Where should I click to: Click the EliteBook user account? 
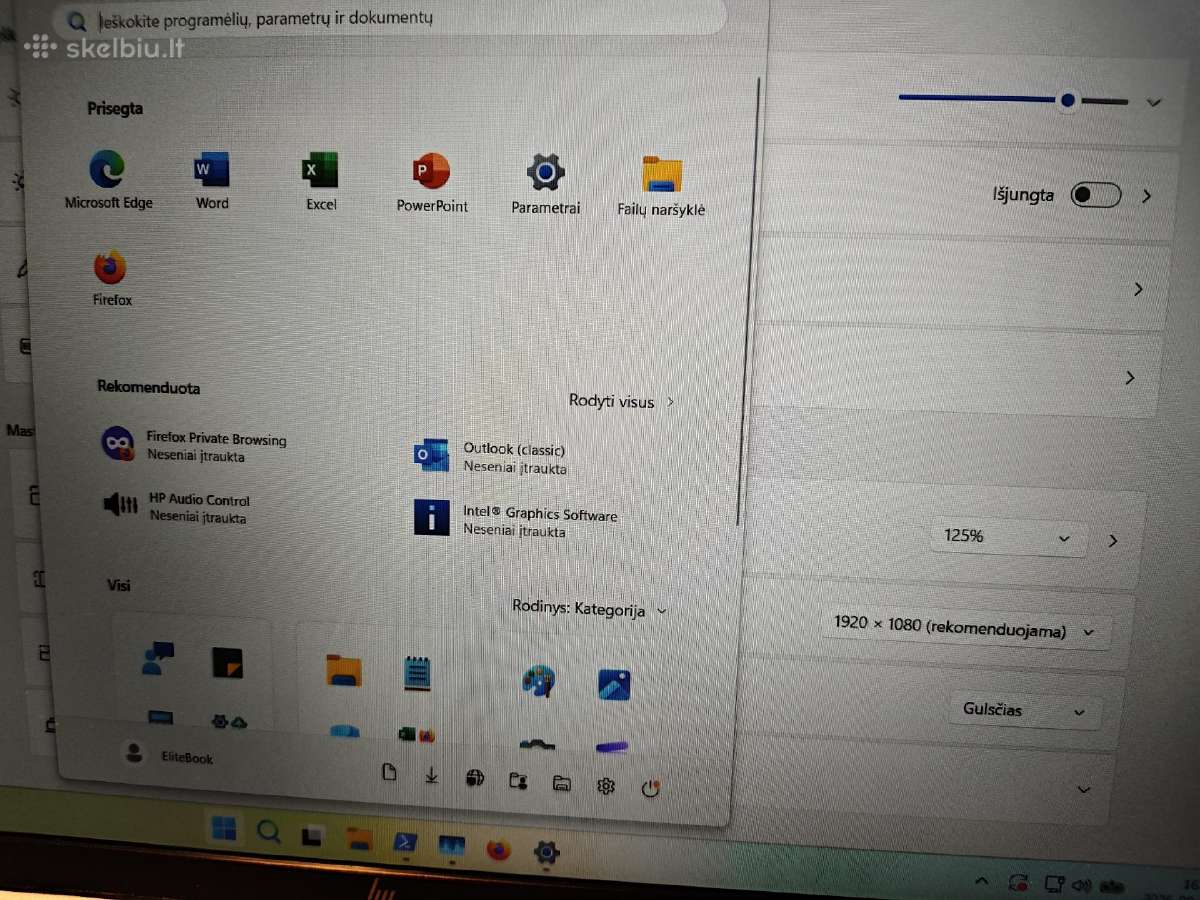168,755
